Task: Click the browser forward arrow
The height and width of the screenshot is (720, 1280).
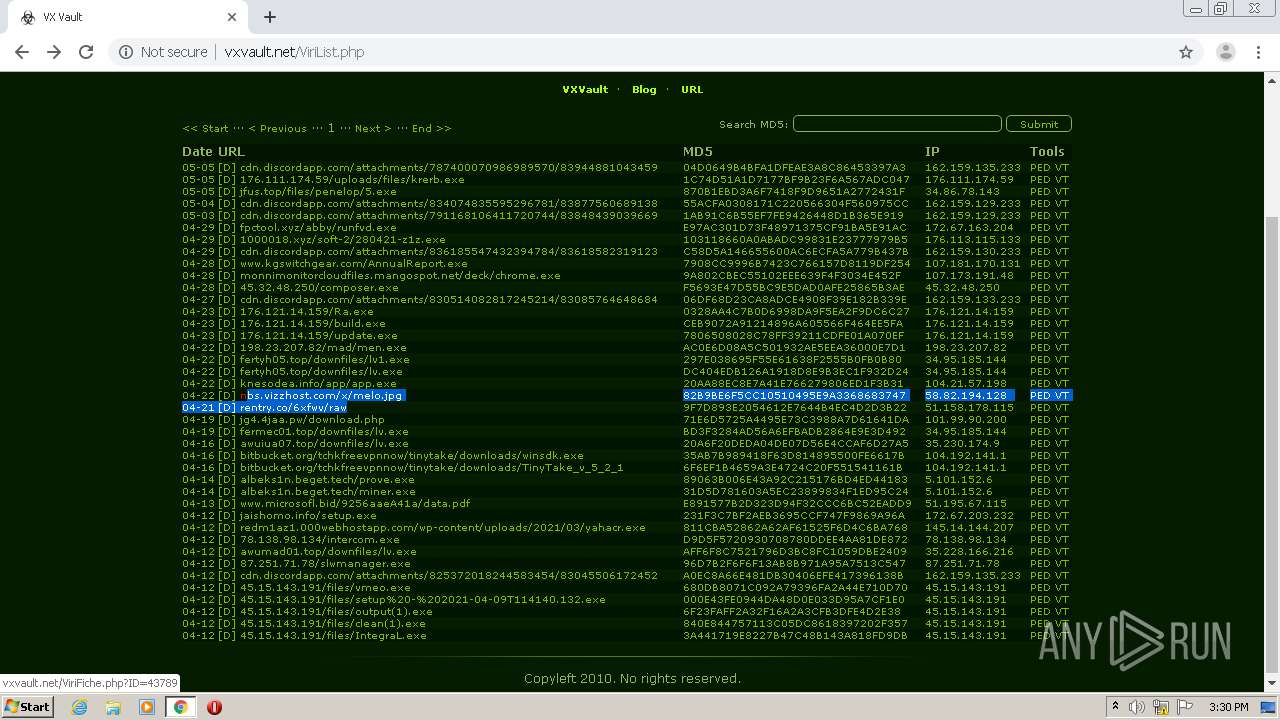Action: (x=54, y=52)
